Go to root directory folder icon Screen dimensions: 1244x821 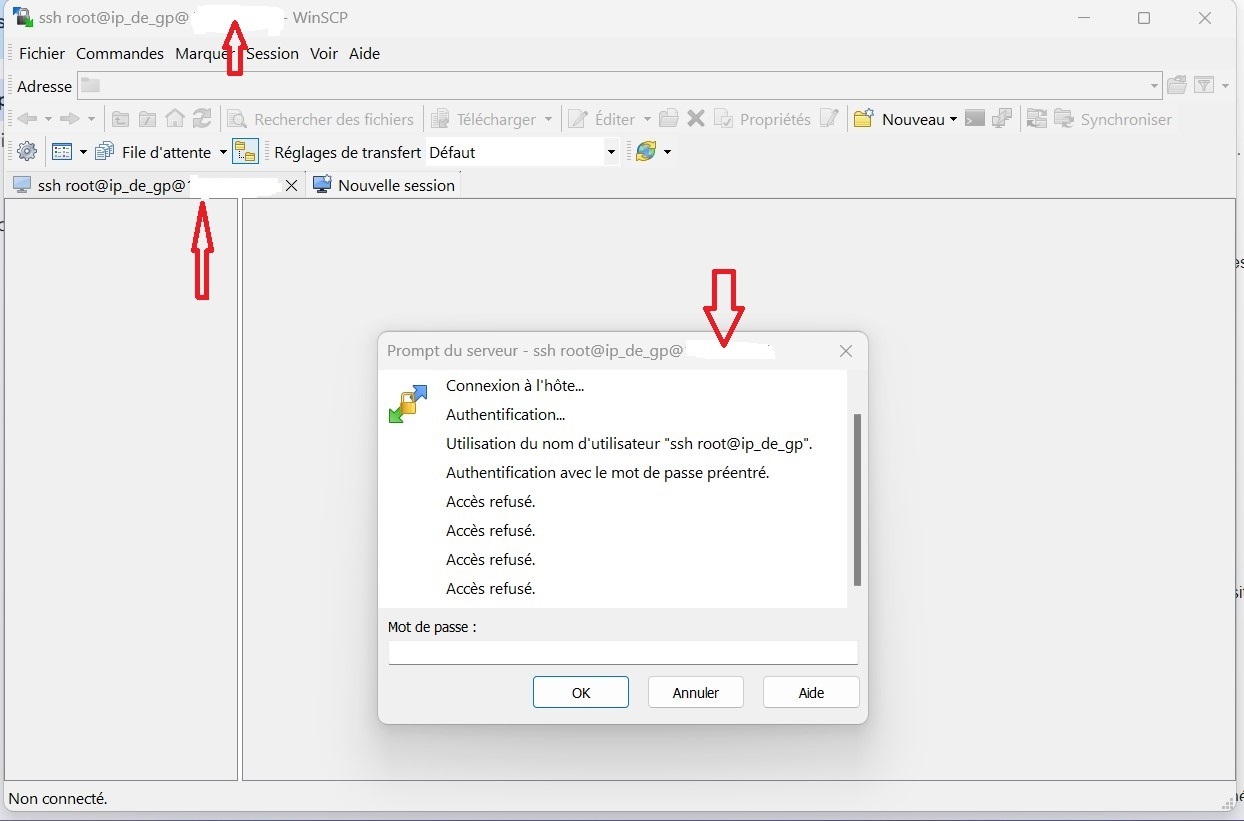click(x=147, y=119)
